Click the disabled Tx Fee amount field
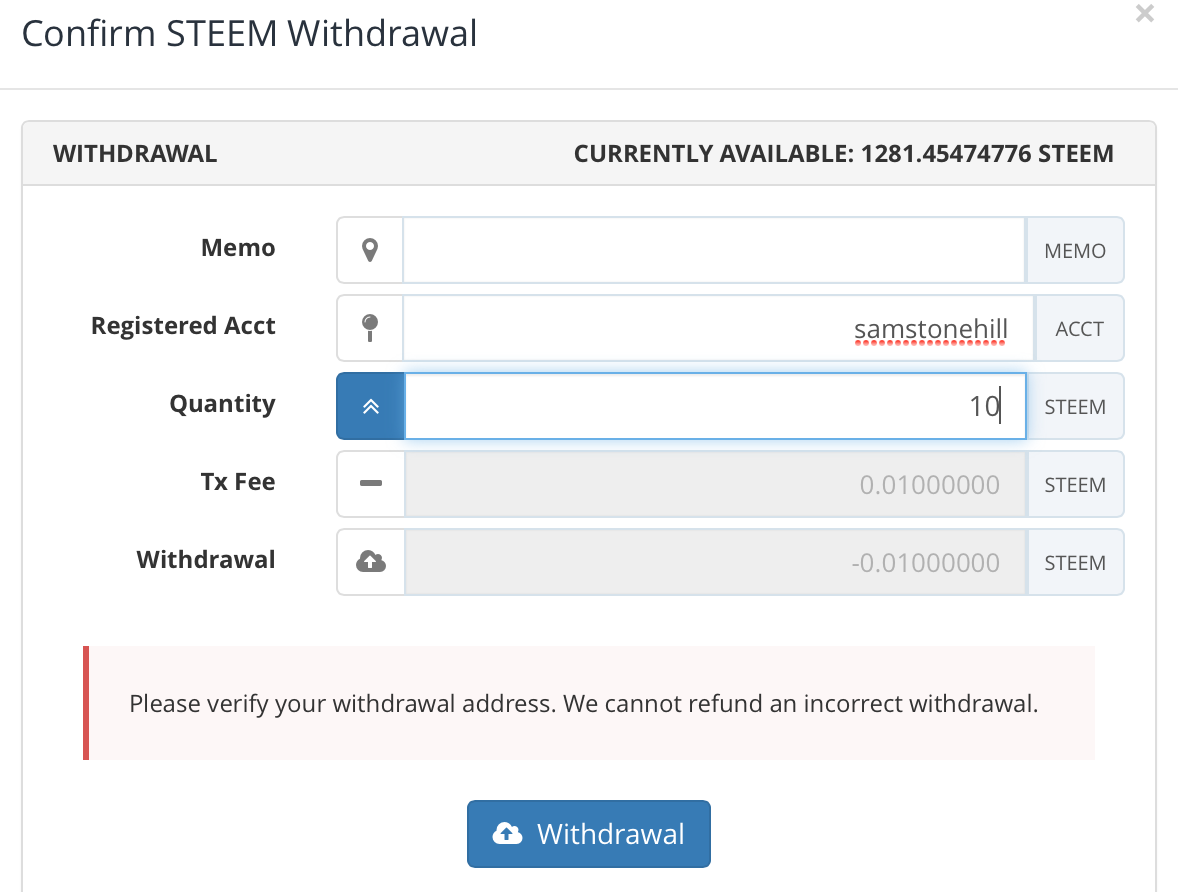 click(715, 485)
